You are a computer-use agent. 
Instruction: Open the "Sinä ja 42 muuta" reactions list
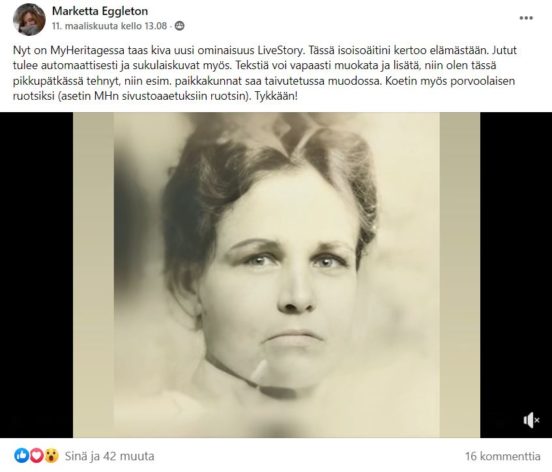pos(109,456)
